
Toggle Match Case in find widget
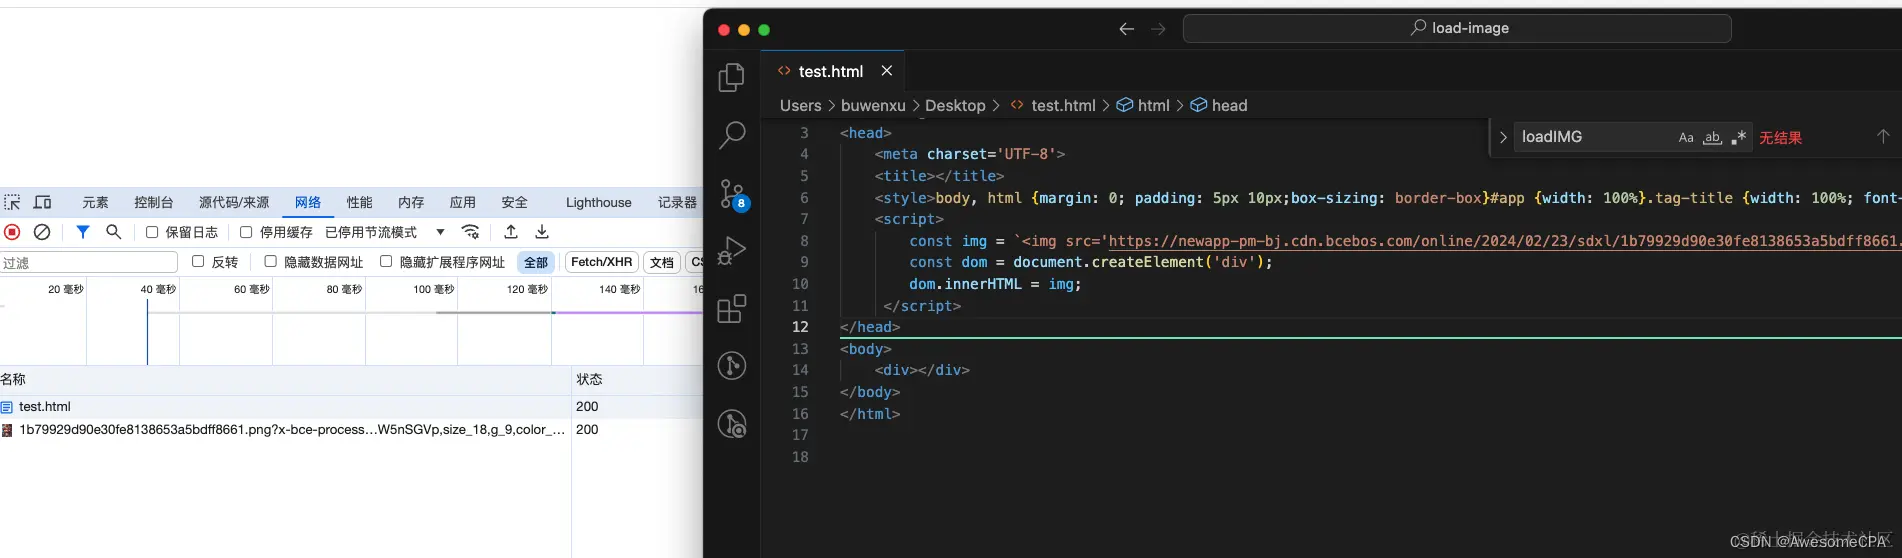pos(1686,137)
